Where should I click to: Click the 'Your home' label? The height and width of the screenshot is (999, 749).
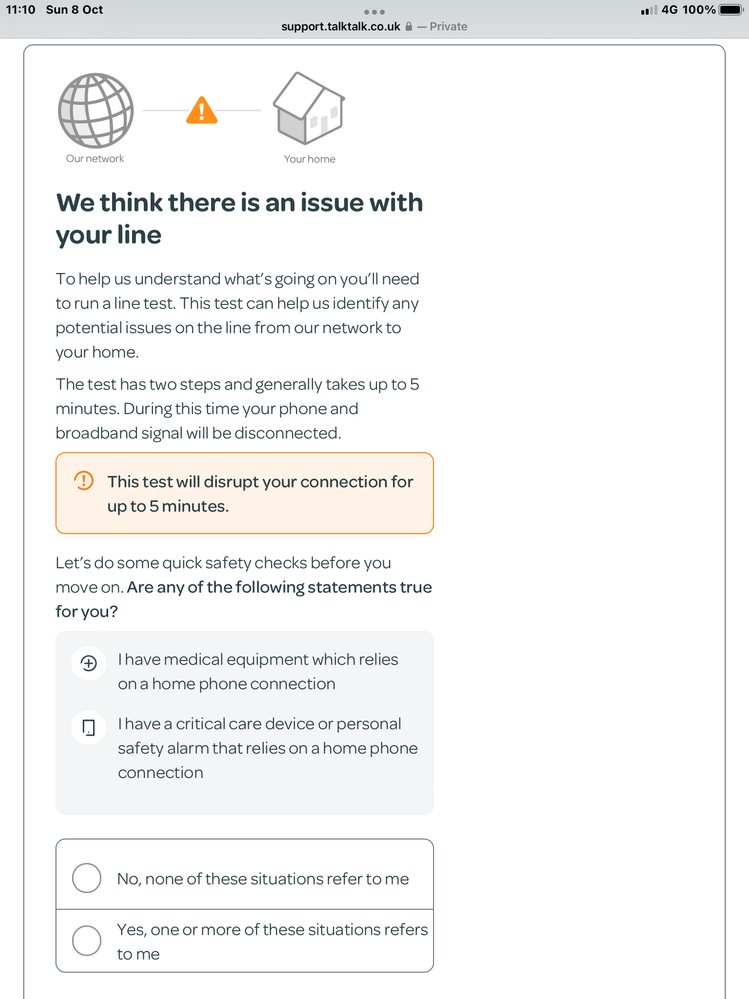(309, 159)
